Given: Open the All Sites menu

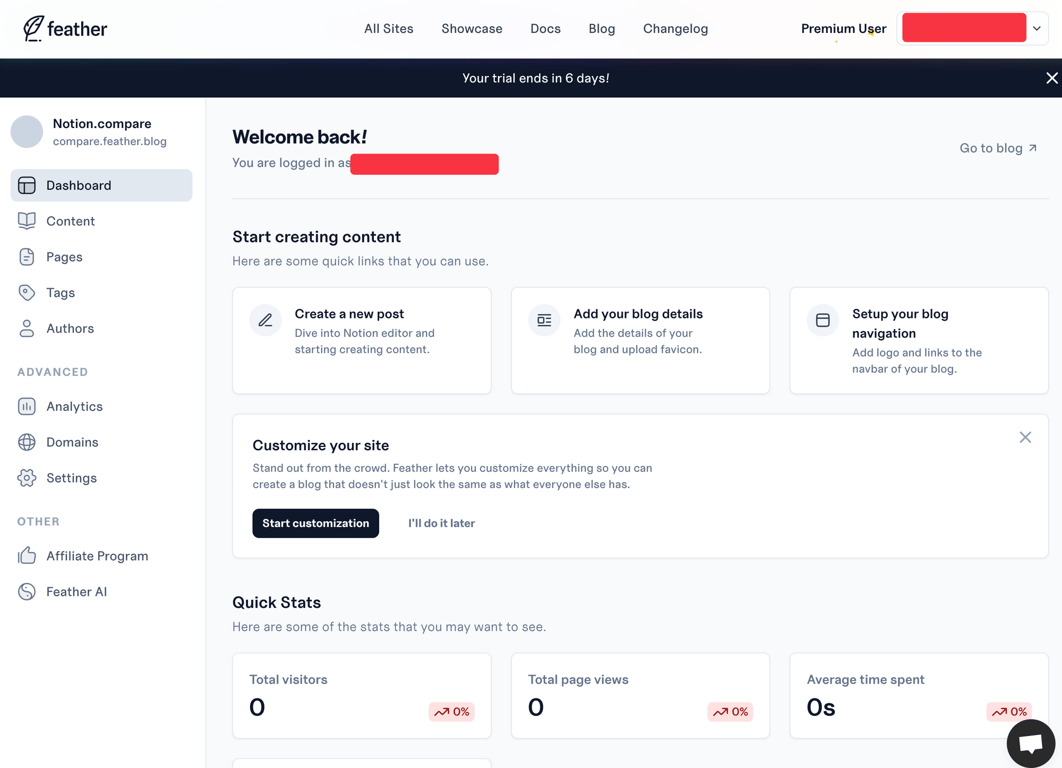Looking at the screenshot, I should (389, 28).
